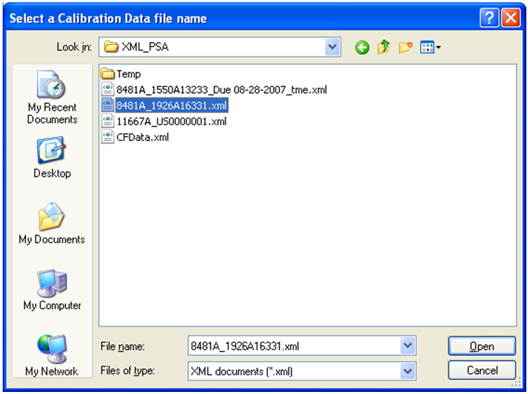This screenshot has height=394, width=528.
Task: Select the 11667A_US0000001.xml file
Action: click(164, 121)
